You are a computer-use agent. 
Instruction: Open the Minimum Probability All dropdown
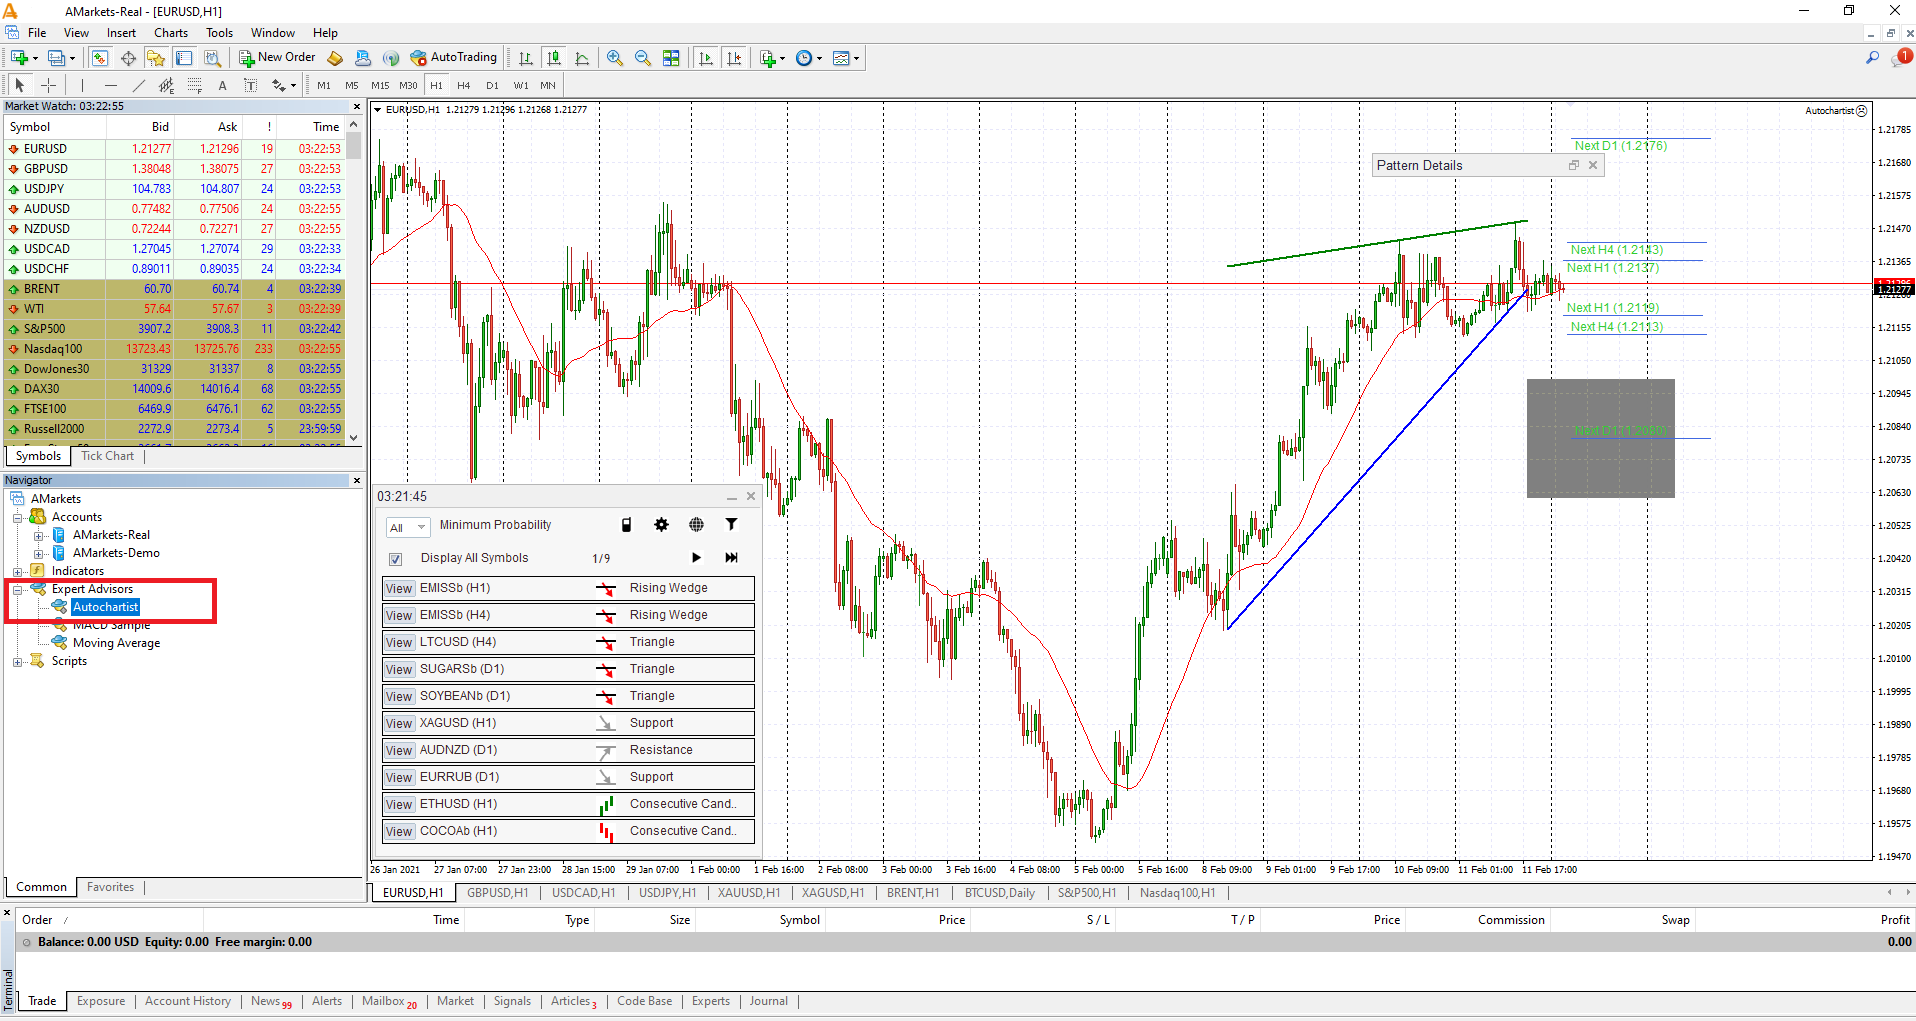click(408, 527)
